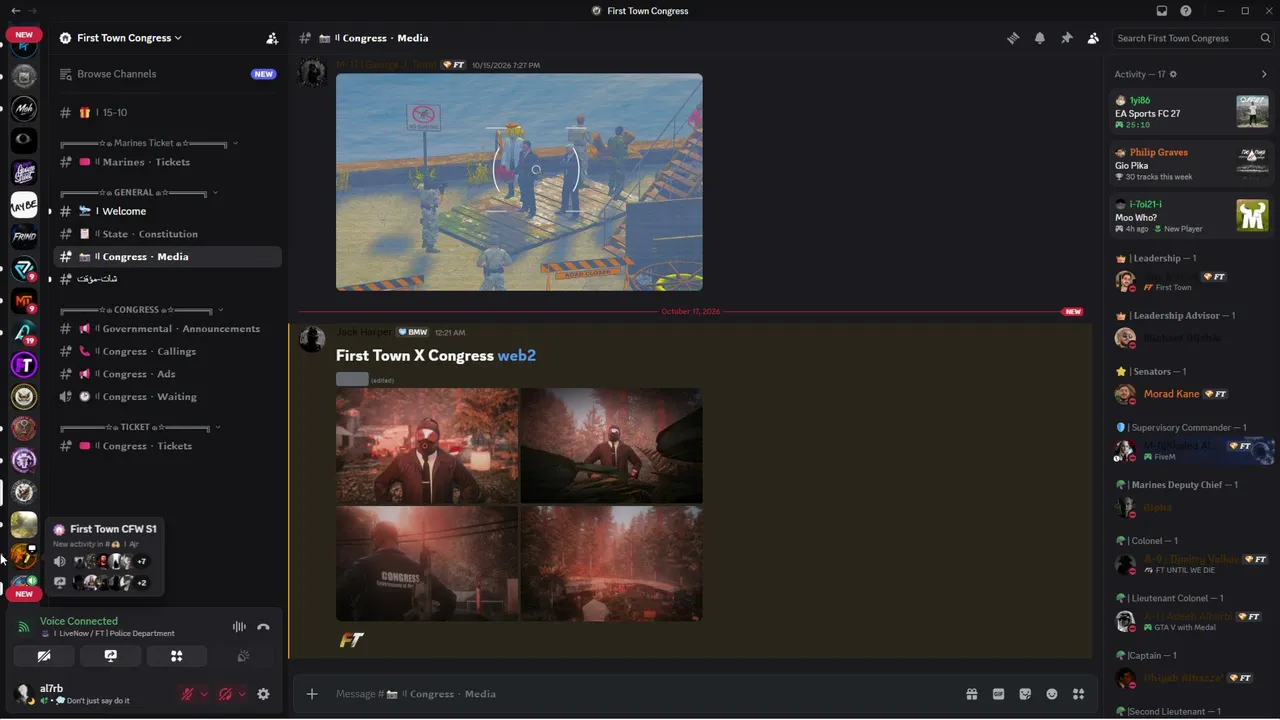Go to Governmental · Announcements channel

(x=167, y=329)
